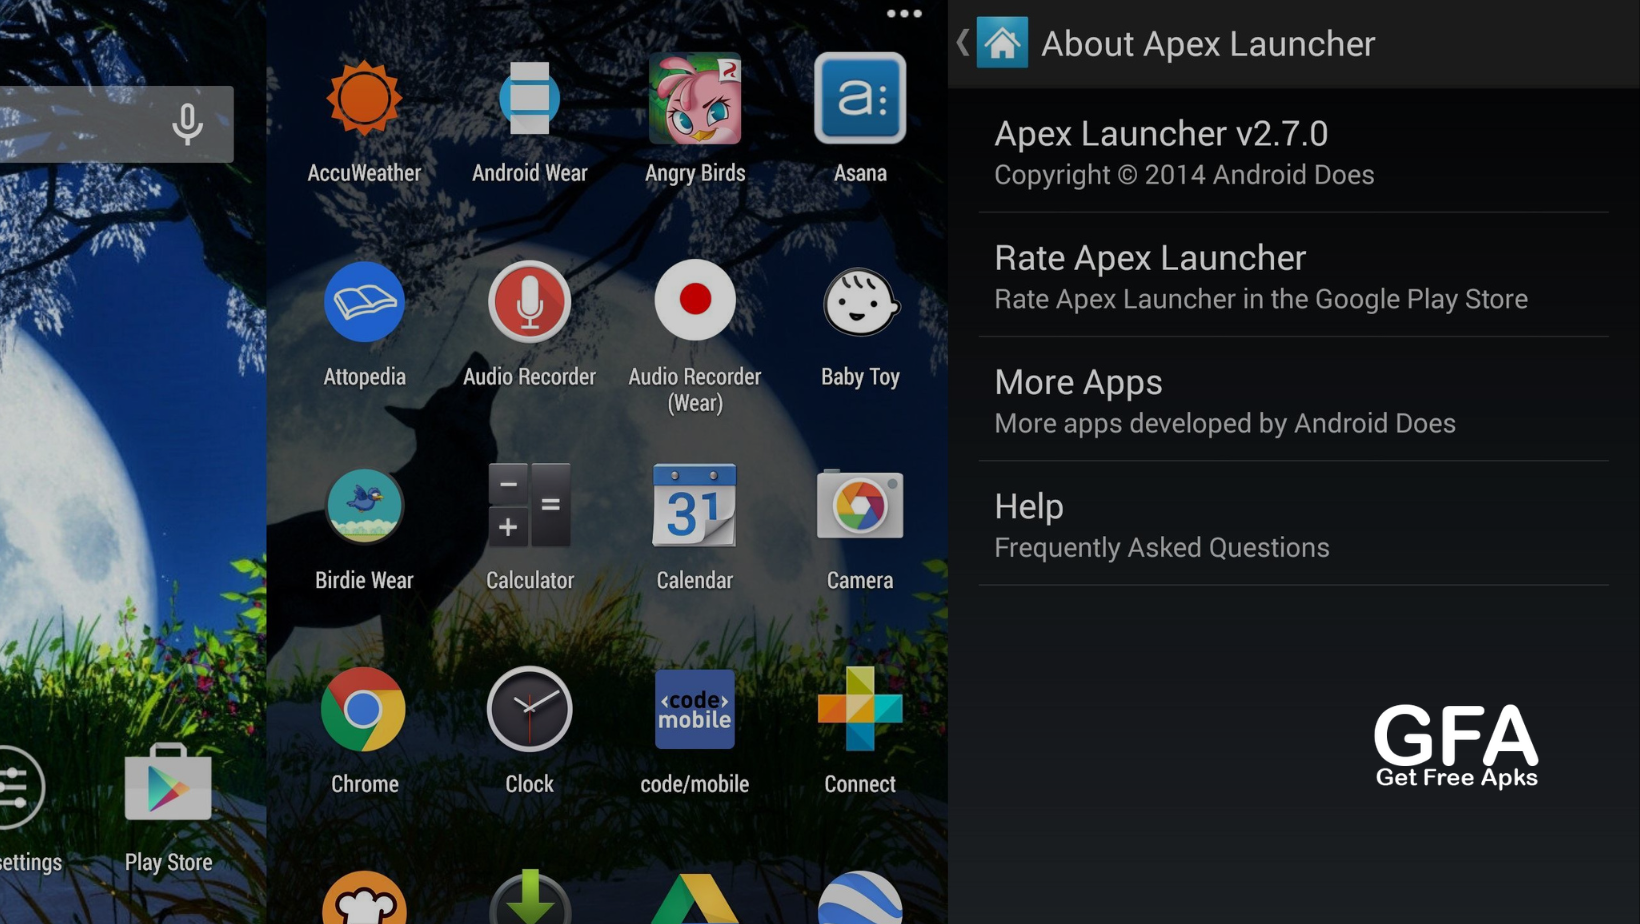This screenshot has height=924, width=1640.
Task: Tap the Google search bar
Action: pos(116,124)
